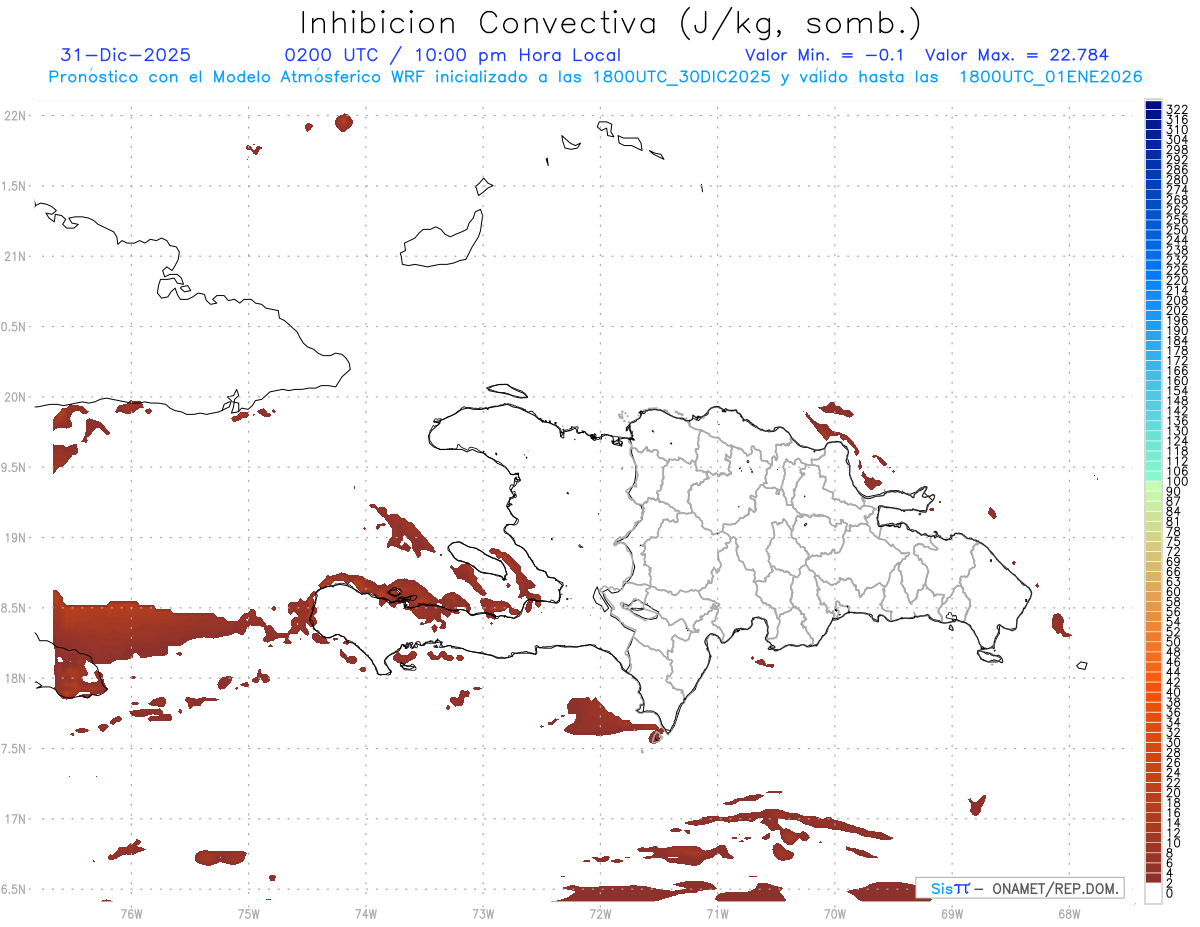The height and width of the screenshot is (927, 1200).
Task: Click longitude label '68W'
Action: point(1069,912)
